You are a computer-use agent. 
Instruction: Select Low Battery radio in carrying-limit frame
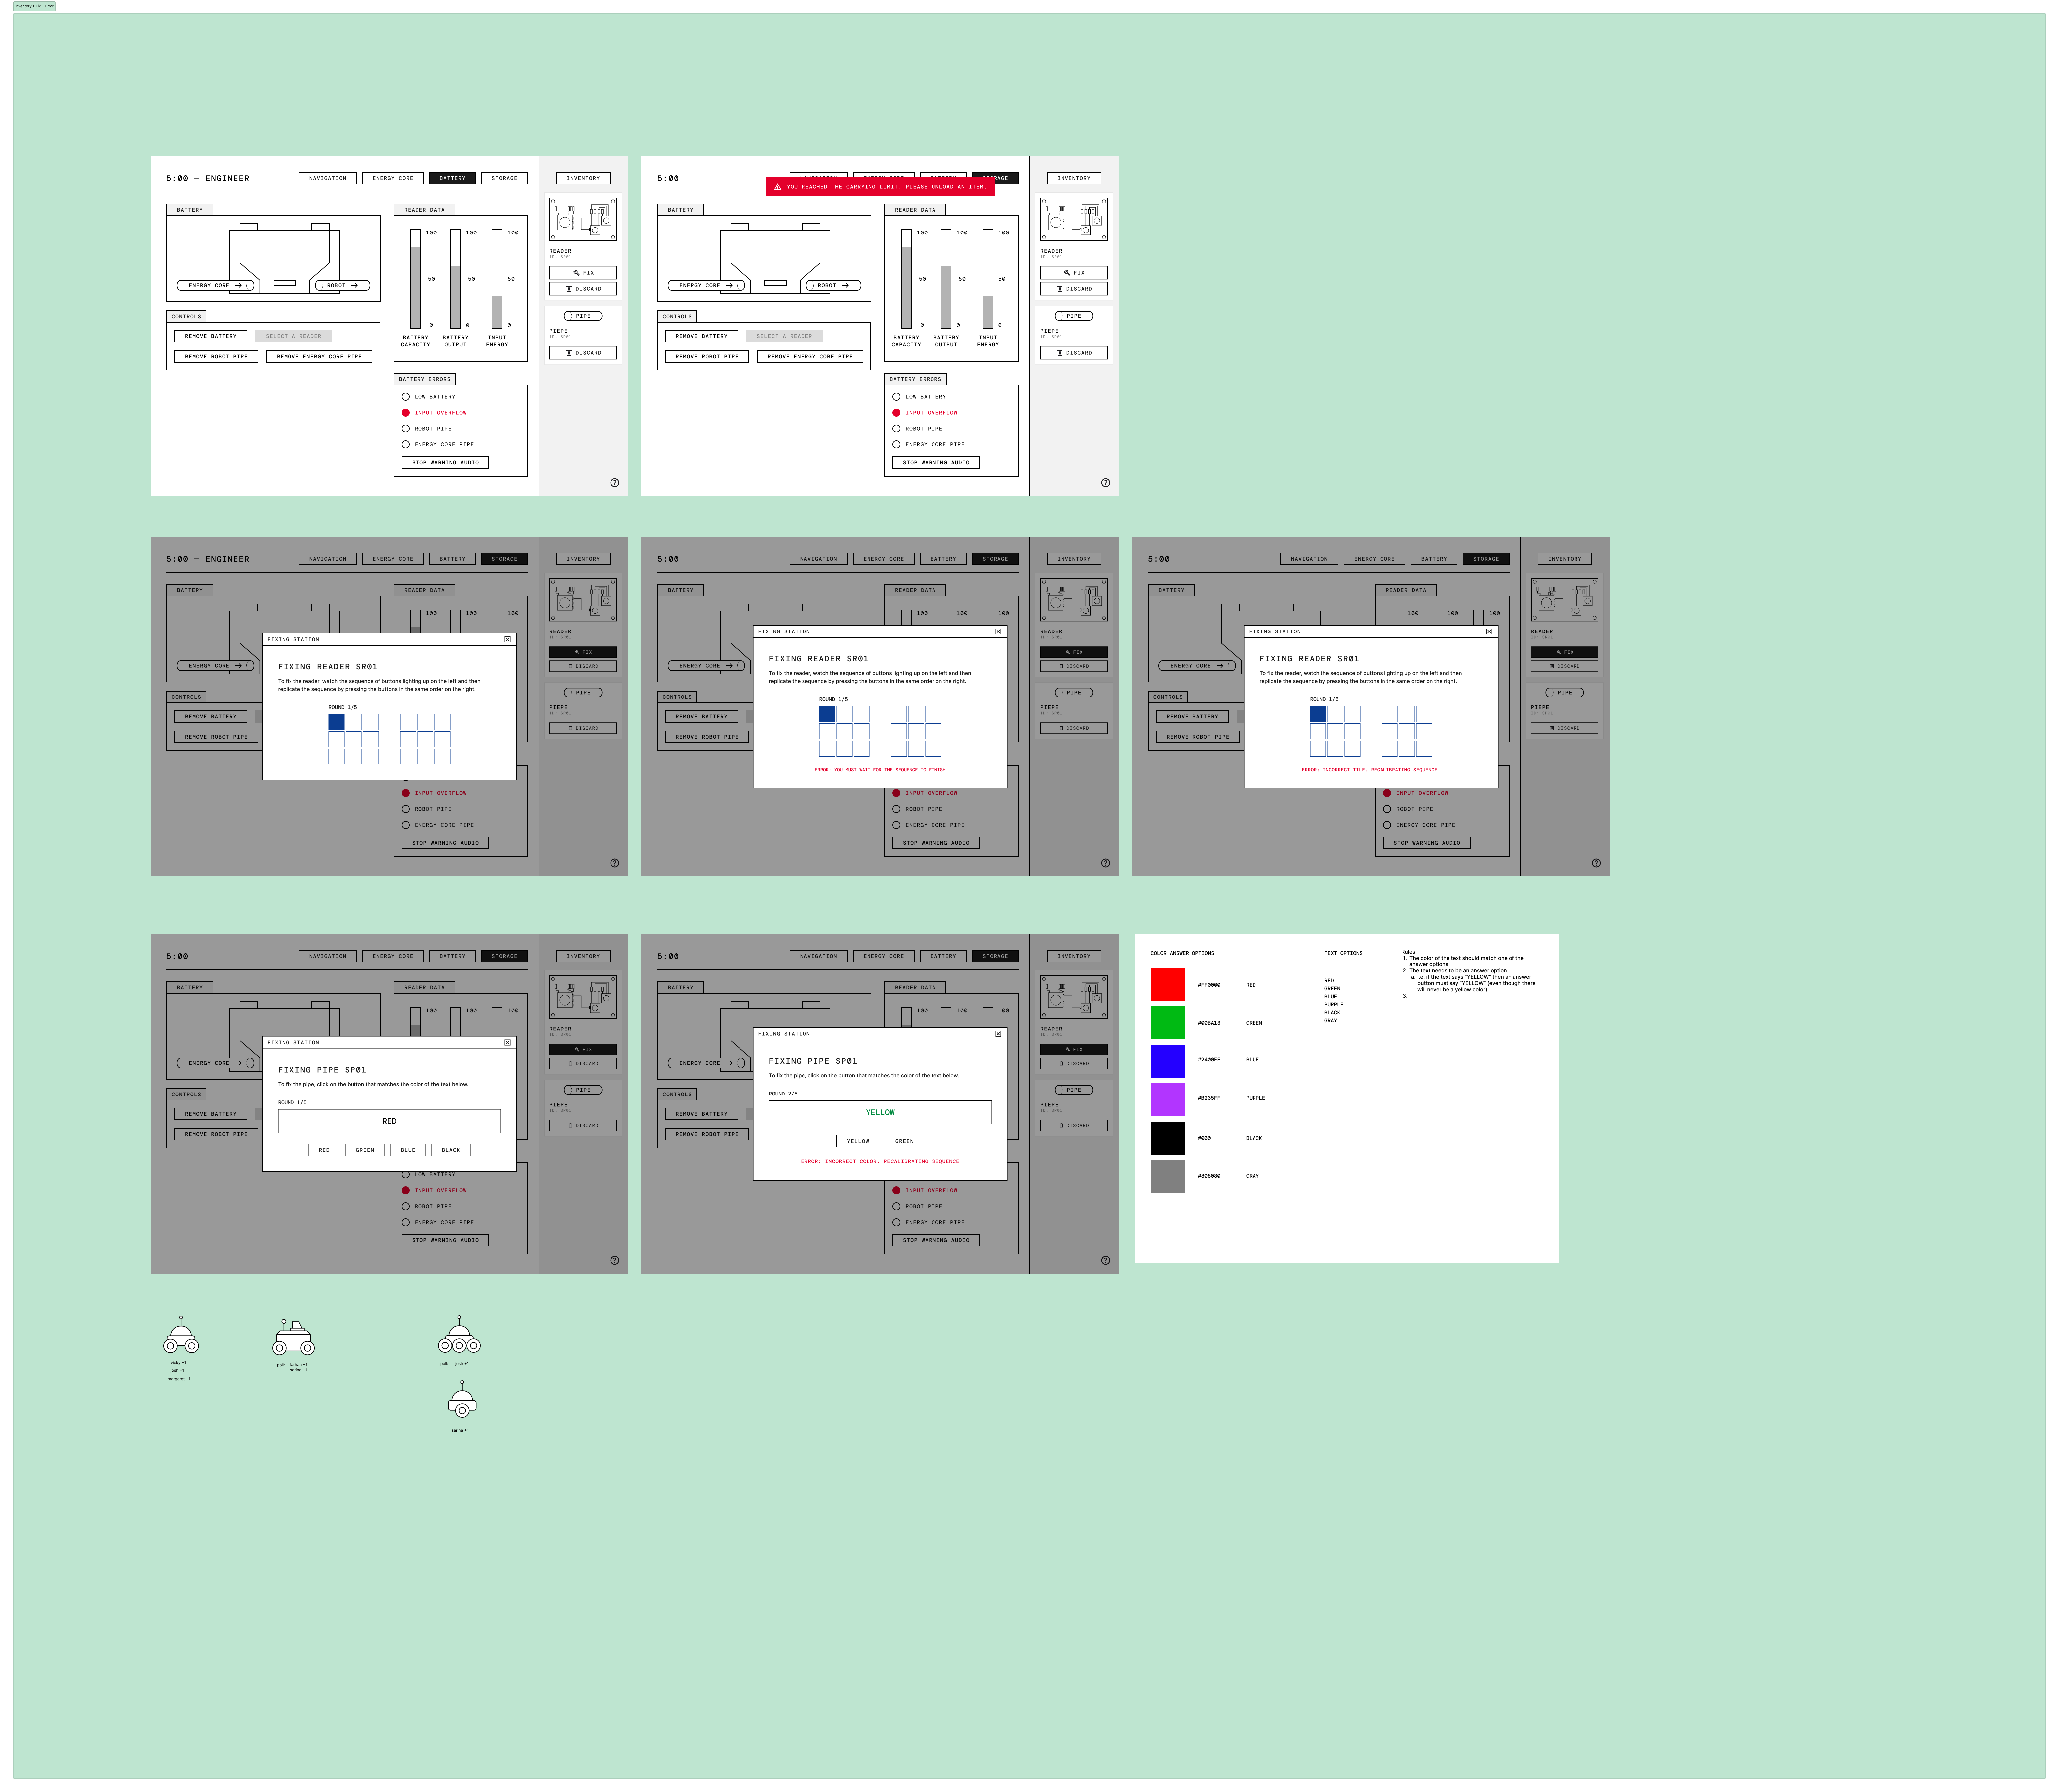(896, 397)
